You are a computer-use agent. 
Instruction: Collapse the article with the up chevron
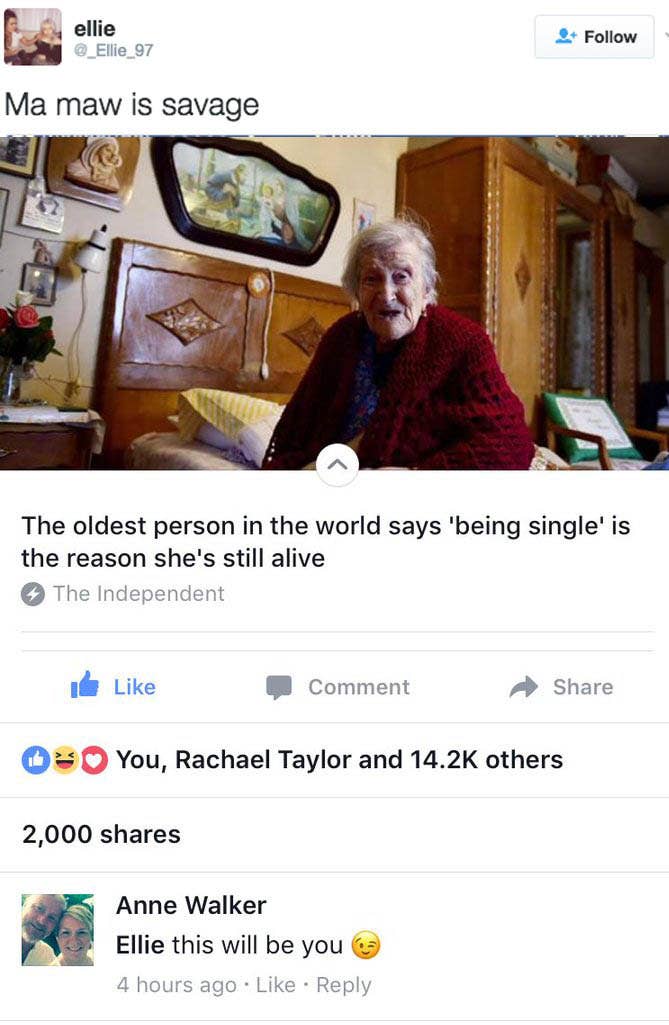(337, 465)
